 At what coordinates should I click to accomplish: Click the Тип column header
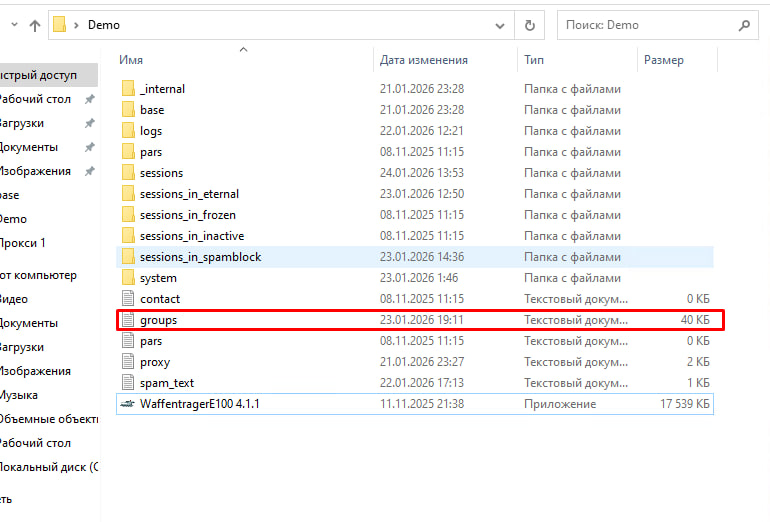coord(534,60)
